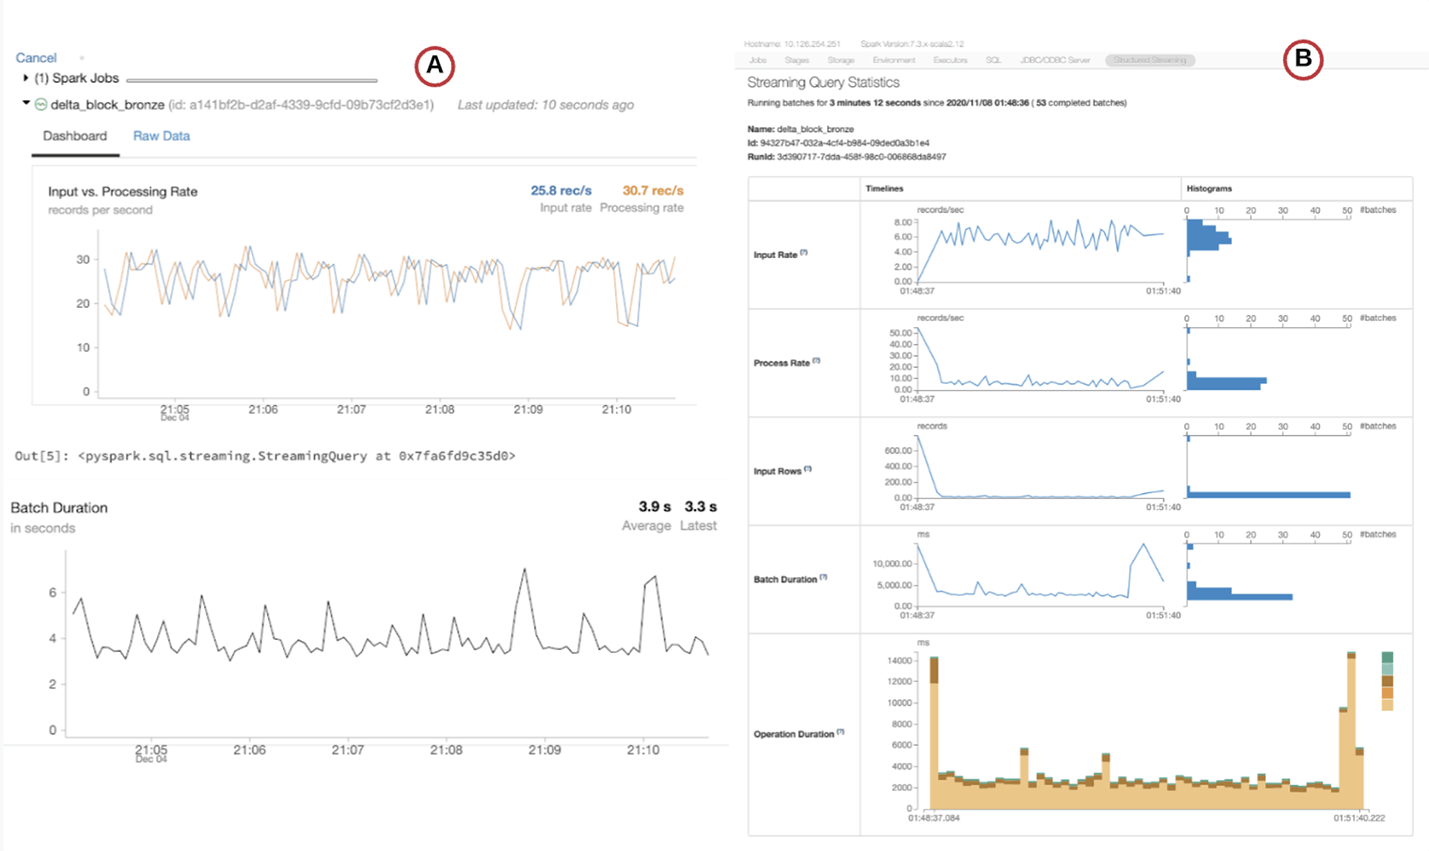Viewport: 1429px width, 851px height.
Task: Collapse the delta_block_bronze stream details
Action: click(26, 104)
